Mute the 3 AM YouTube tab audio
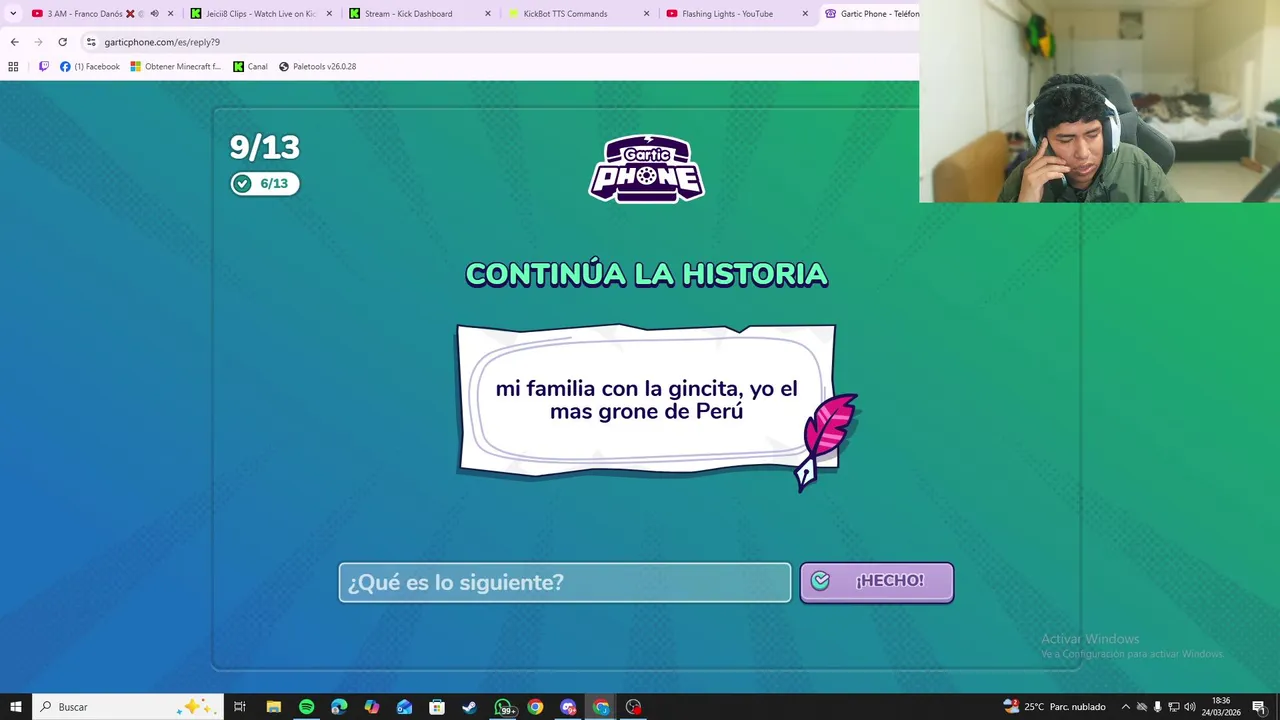 pyautogui.click(x=154, y=14)
